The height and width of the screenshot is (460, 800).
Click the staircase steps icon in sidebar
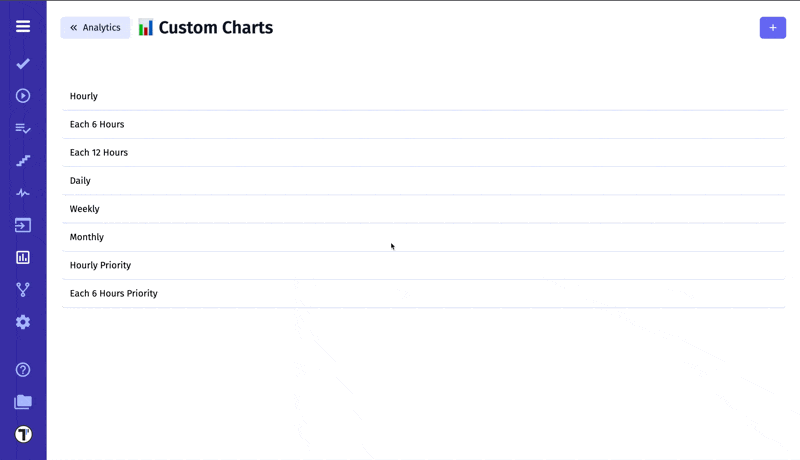[x=23, y=161]
